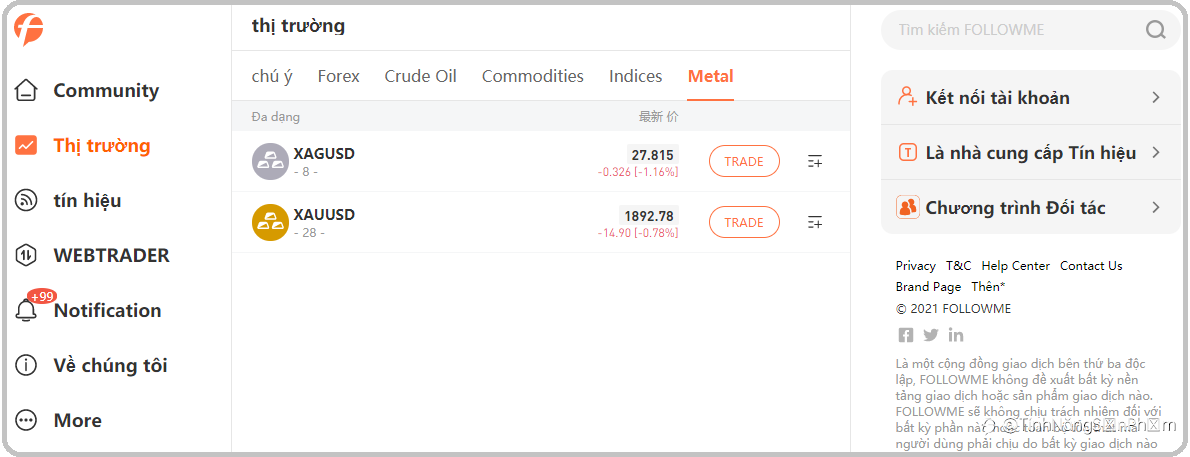1190x457 pixels.
Task: Switch to the Crude Oil tab
Action: click(420, 76)
